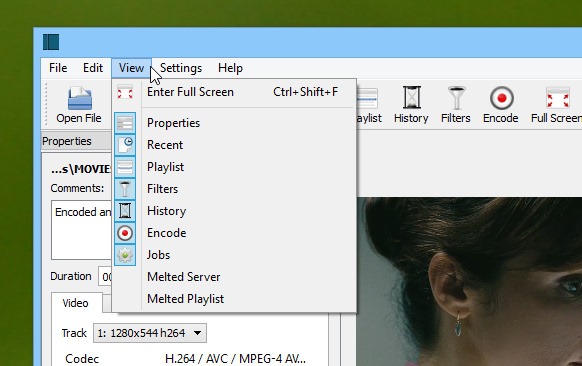
Task: Click the Codec value H.264 / AVC text
Action: [236, 359]
